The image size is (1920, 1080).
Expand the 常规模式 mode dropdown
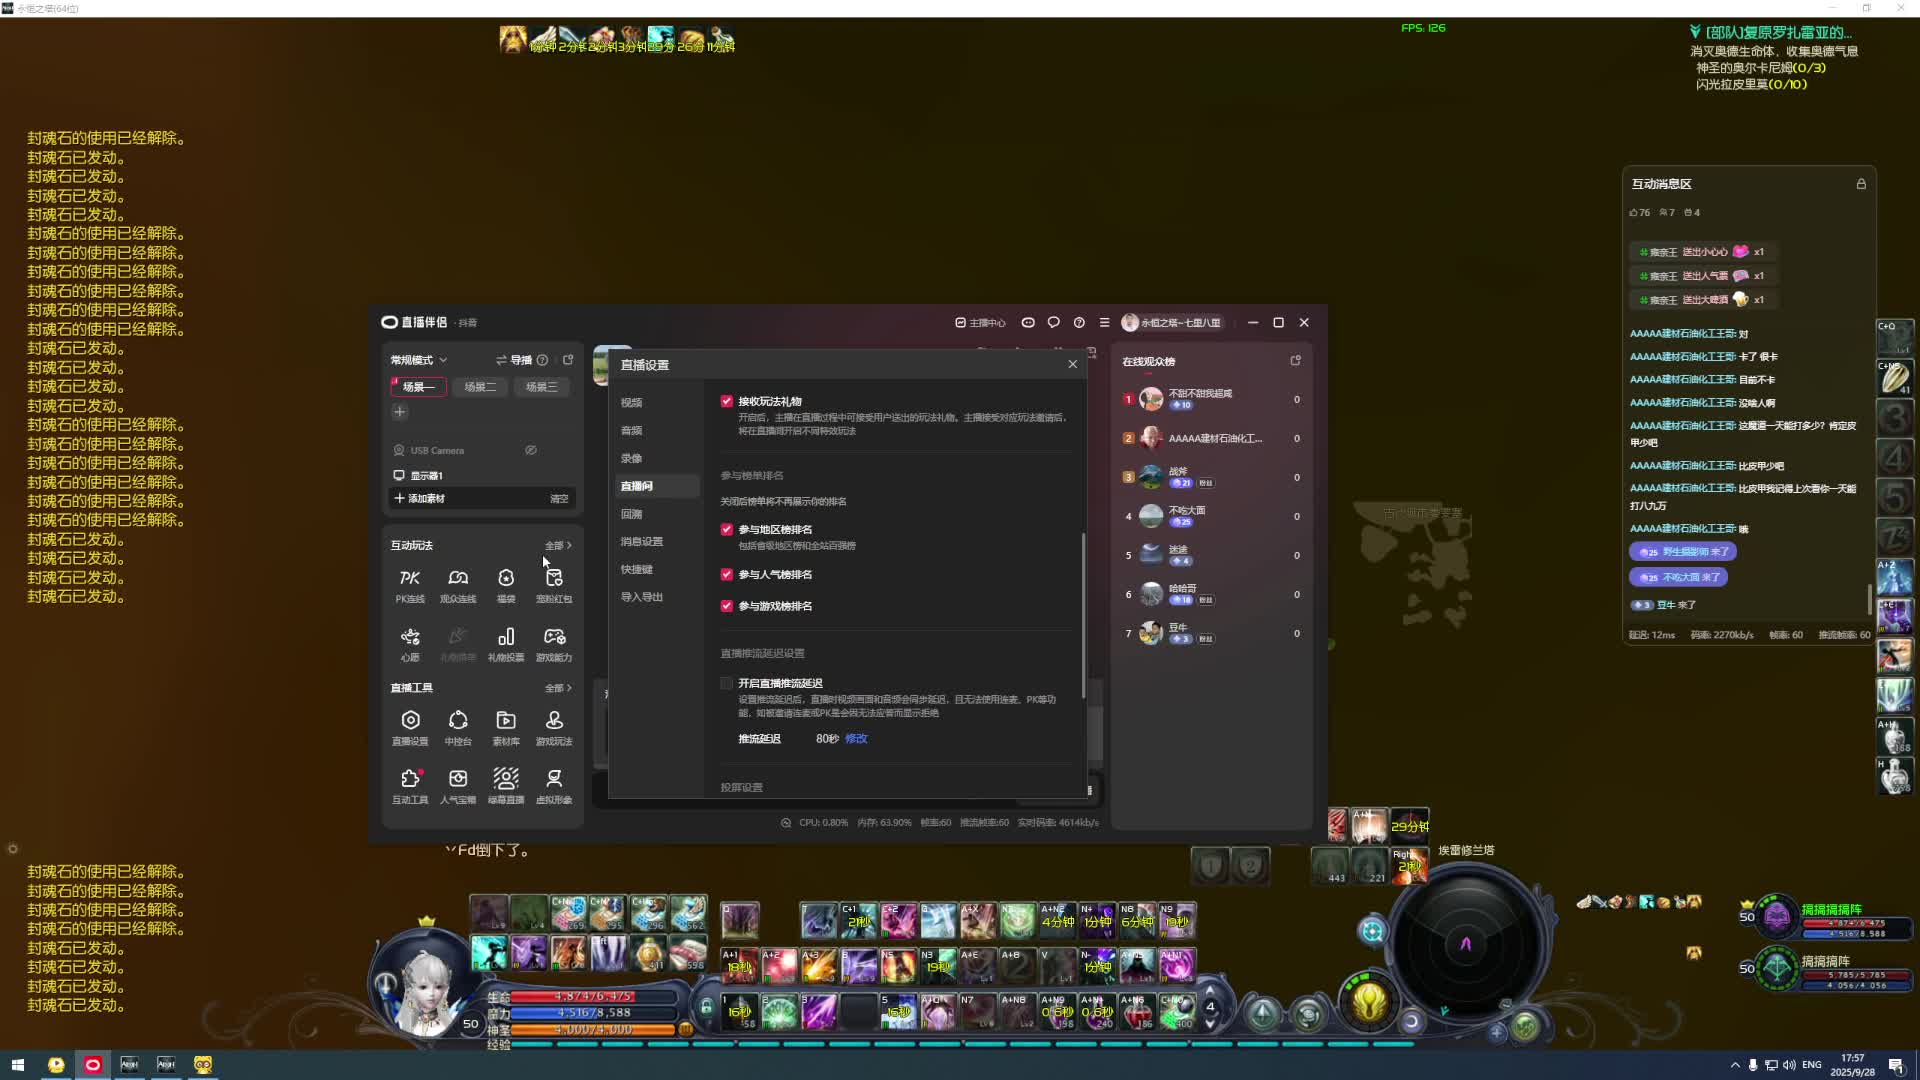tap(419, 360)
